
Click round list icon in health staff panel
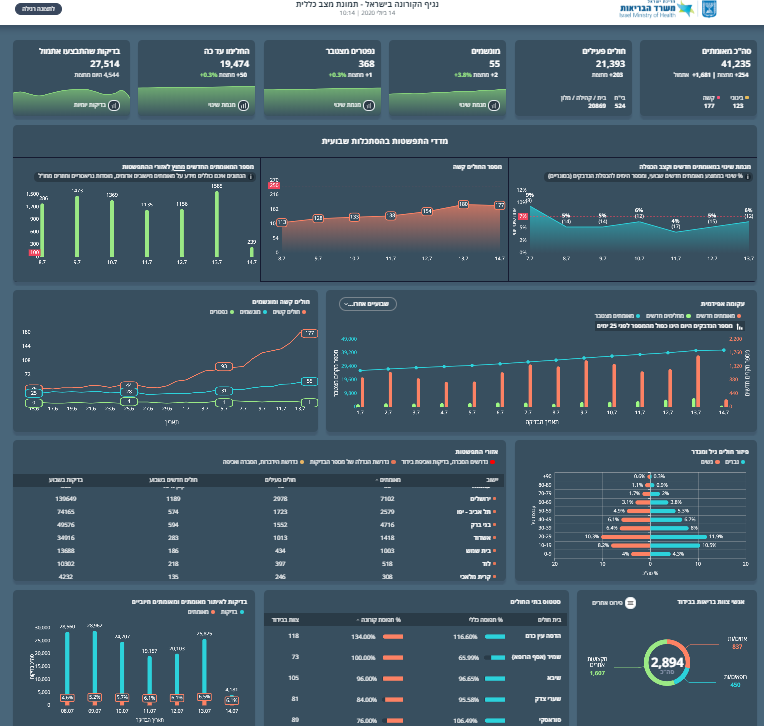630,603
